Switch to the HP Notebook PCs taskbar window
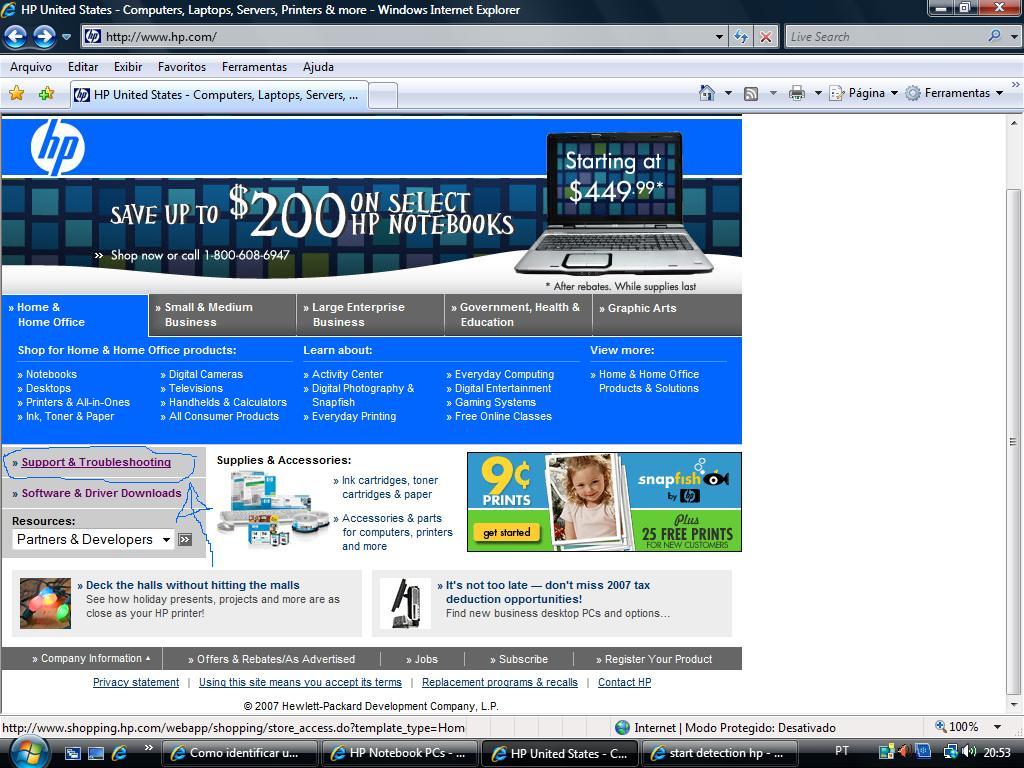Screen dimensions: 1024x768 [x=400, y=753]
